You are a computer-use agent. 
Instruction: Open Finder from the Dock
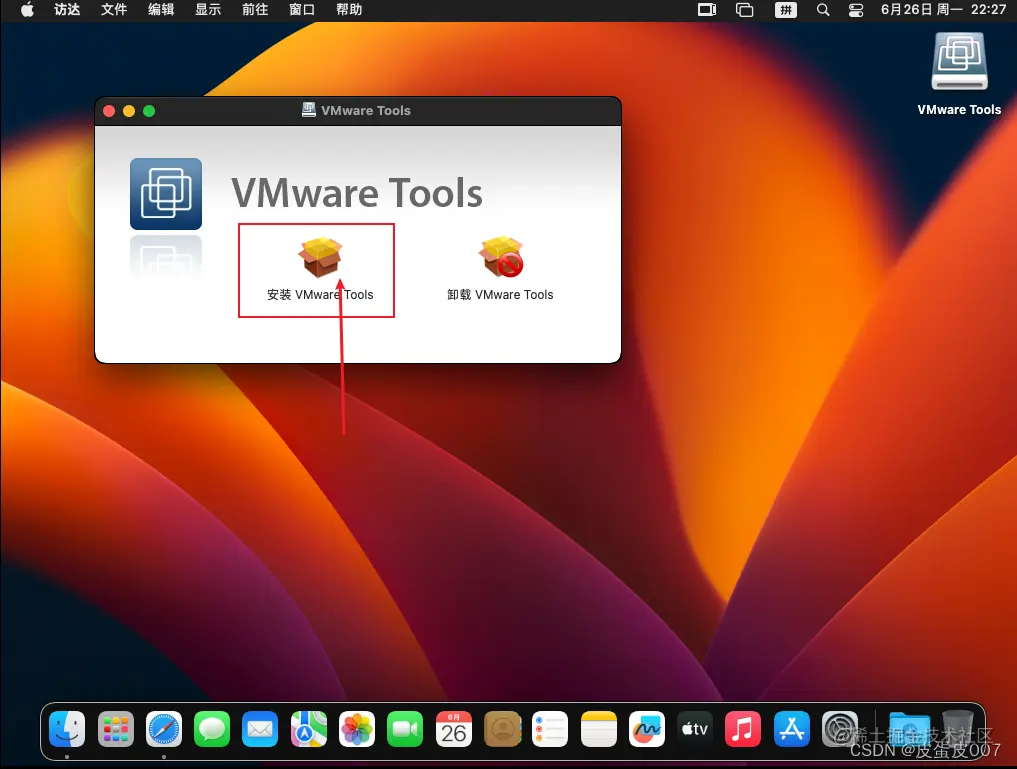coord(67,729)
